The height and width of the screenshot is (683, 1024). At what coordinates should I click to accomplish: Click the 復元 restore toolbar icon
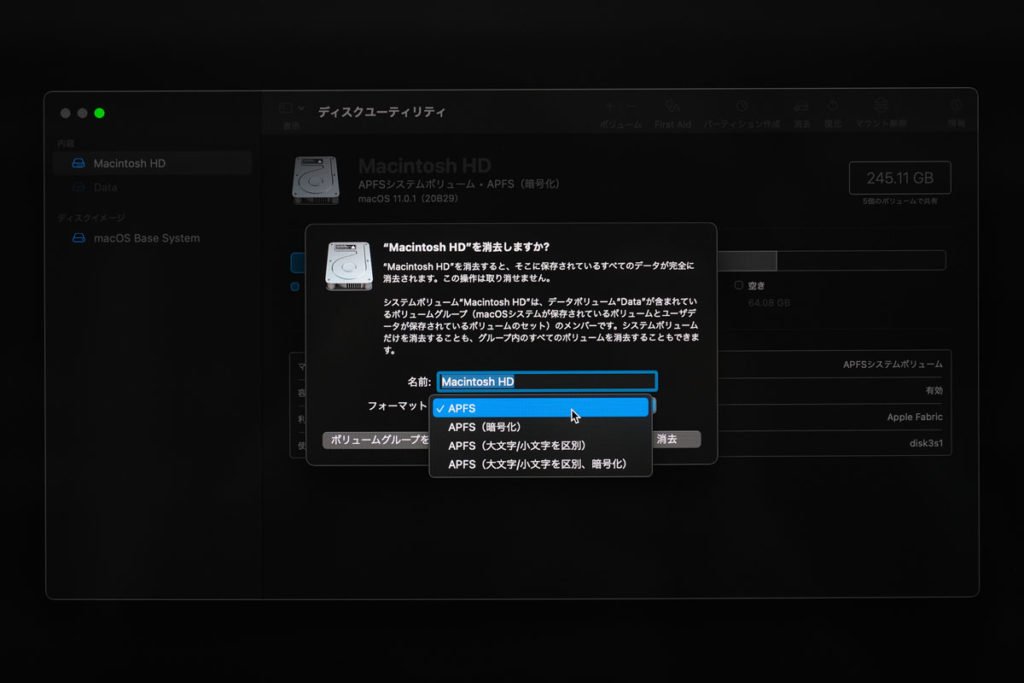[832, 106]
